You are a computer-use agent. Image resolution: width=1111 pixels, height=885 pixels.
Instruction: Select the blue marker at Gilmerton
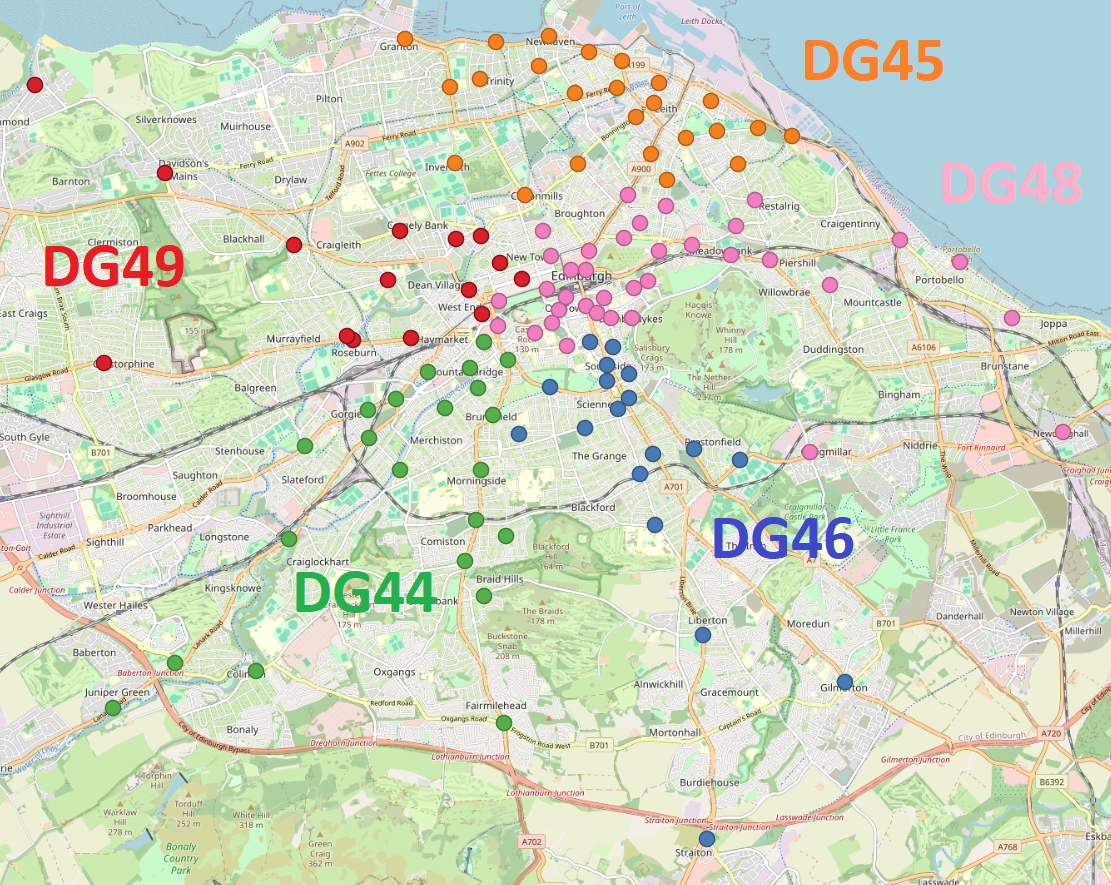click(845, 682)
